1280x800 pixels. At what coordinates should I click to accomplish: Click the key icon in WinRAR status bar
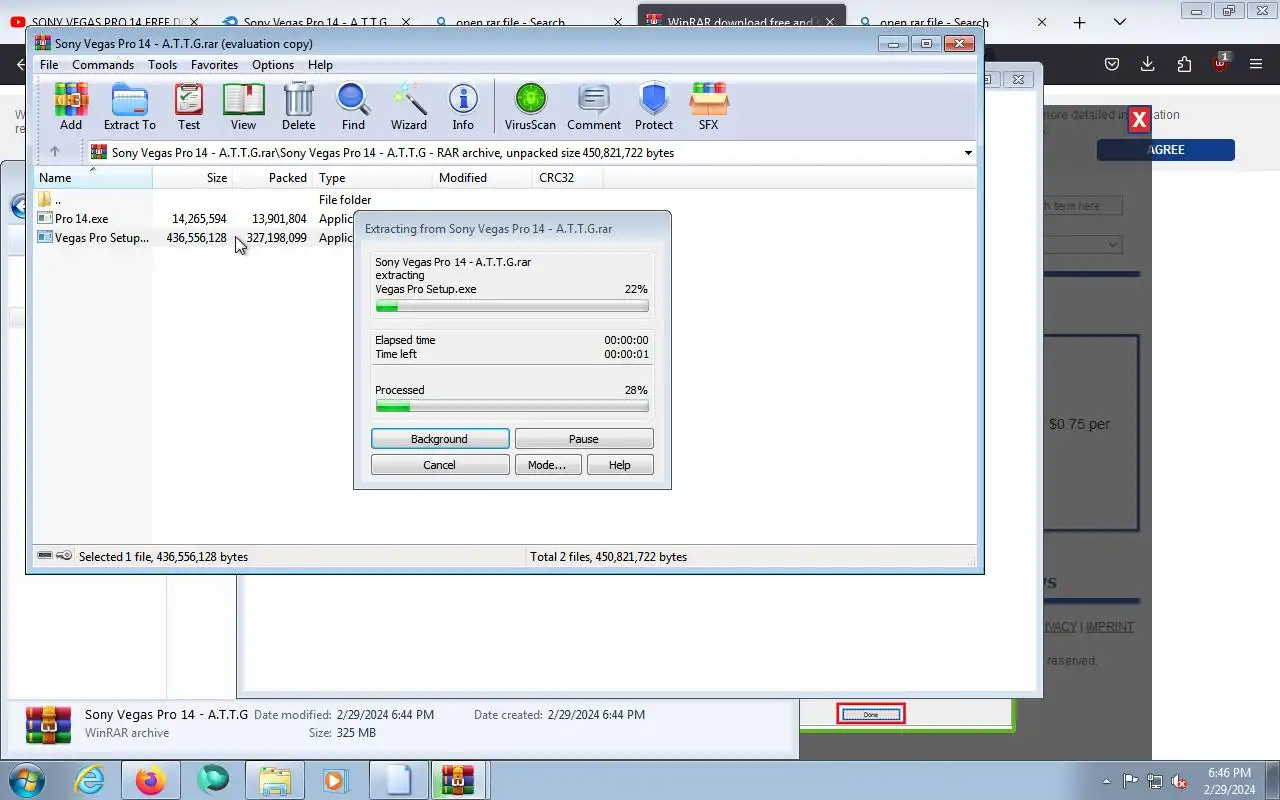[x=64, y=556]
